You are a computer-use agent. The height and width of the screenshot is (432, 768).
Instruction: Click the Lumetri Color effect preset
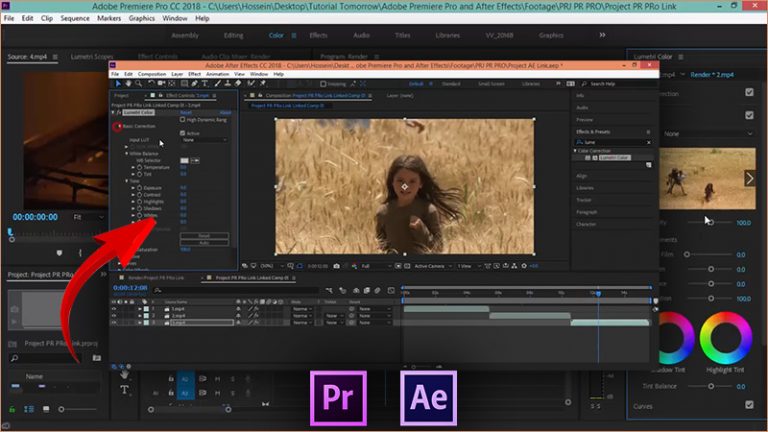click(614, 158)
